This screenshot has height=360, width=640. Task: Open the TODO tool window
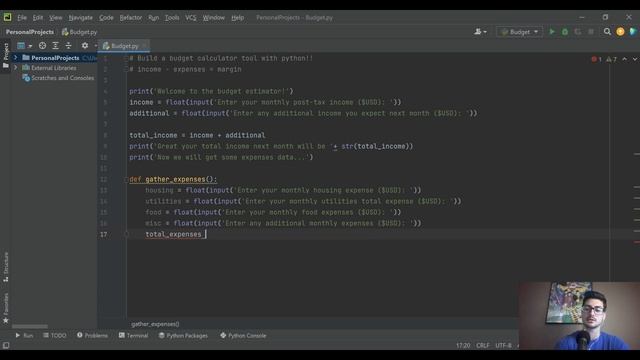[54, 336]
